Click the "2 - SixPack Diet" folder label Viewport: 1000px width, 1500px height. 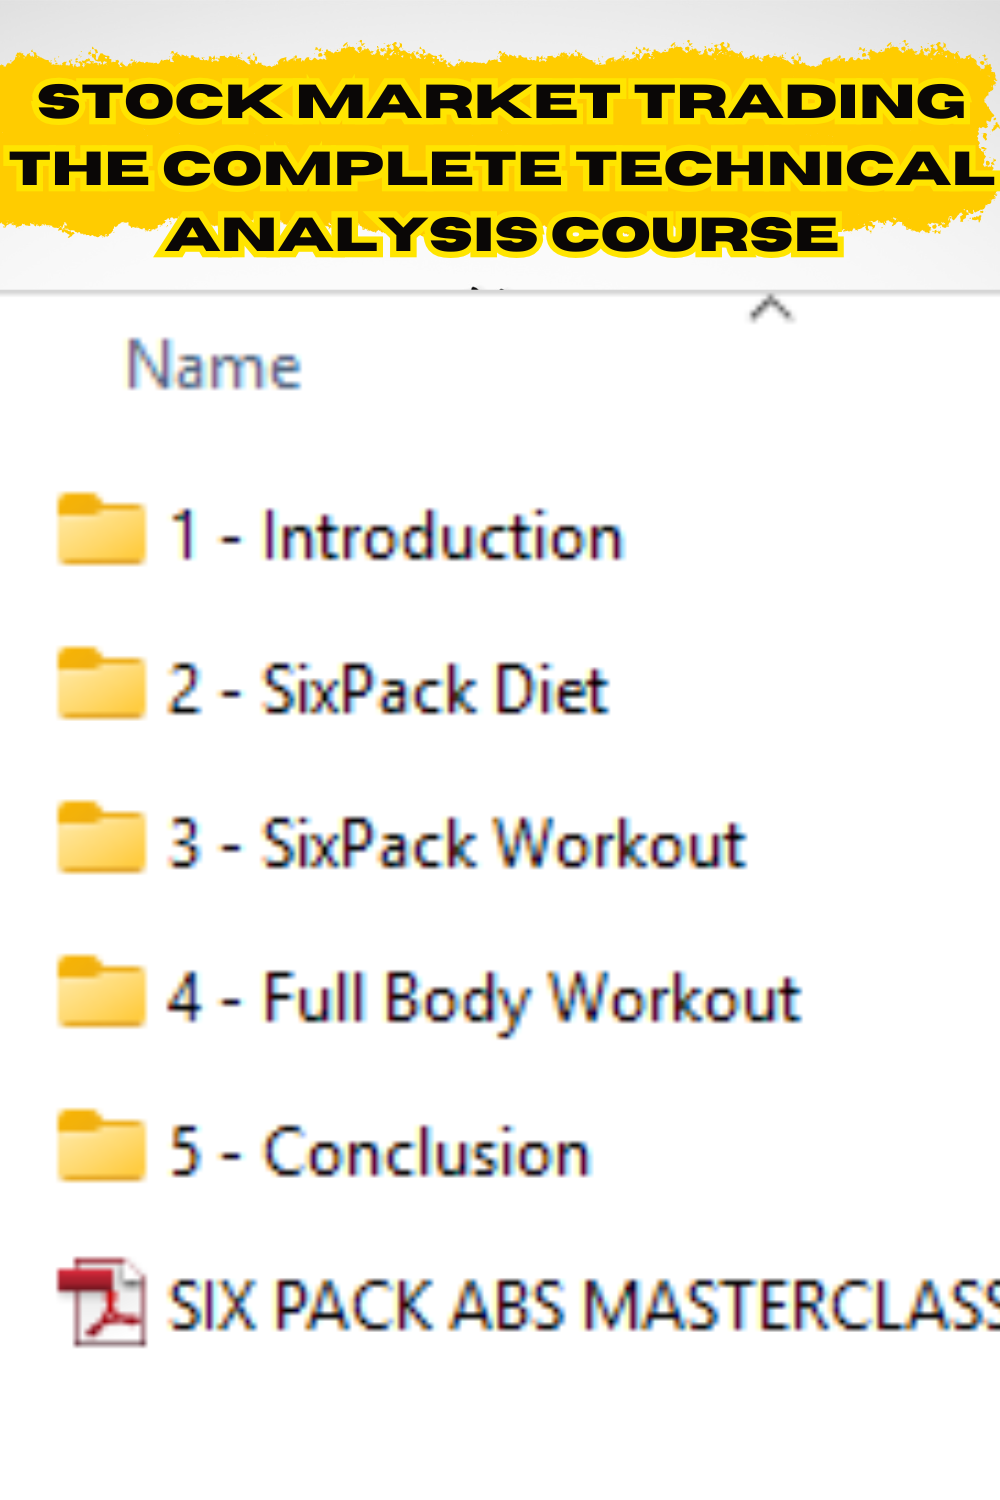(388, 690)
